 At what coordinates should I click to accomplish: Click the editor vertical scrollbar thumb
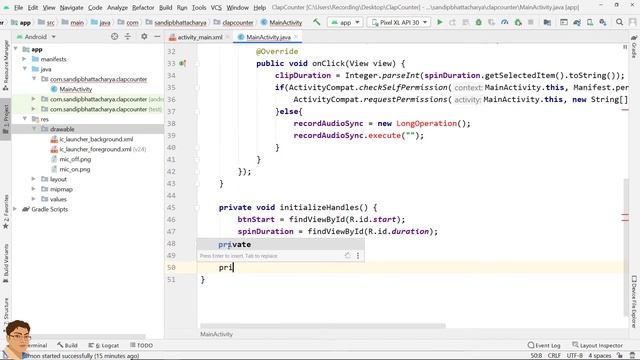click(626, 247)
